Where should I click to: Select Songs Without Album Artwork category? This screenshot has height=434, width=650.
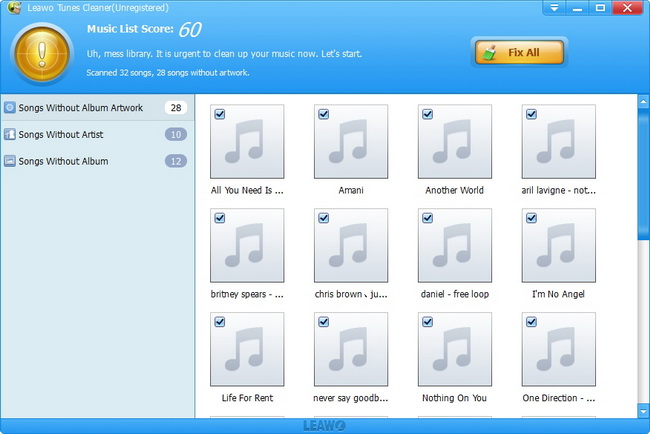(97, 108)
